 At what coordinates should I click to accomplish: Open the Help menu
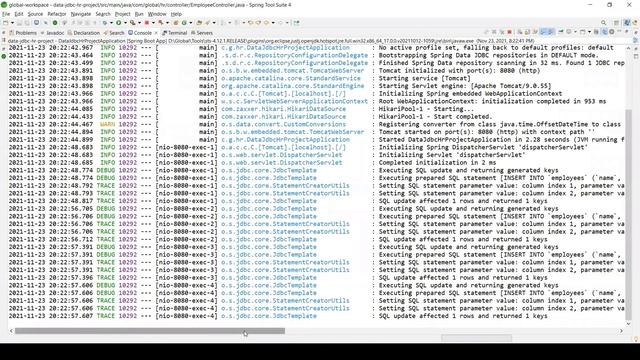tap(176, 14)
